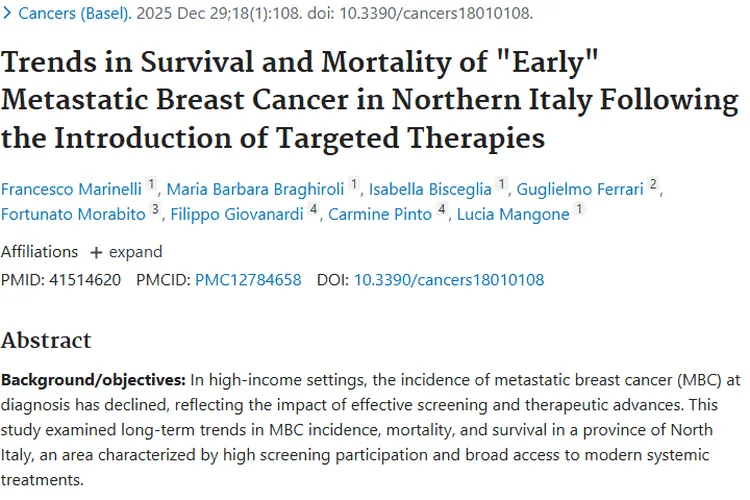Click affiliation superscript 4 after Carmine Pinto
The height and width of the screenshot is (500, 750).
pyautogui.click(x=442, y=210)
